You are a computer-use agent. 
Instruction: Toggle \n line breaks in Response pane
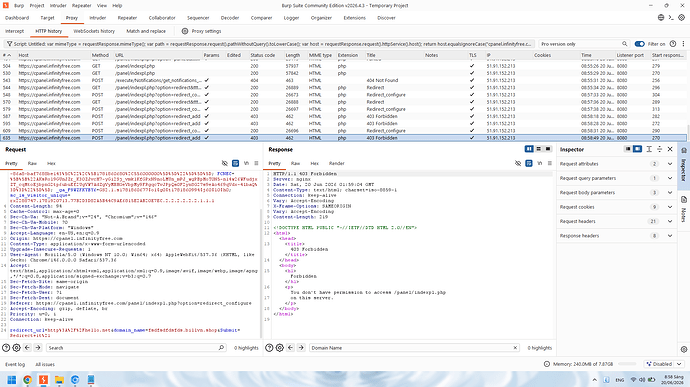pyautogui.click(x=540, y=163)
